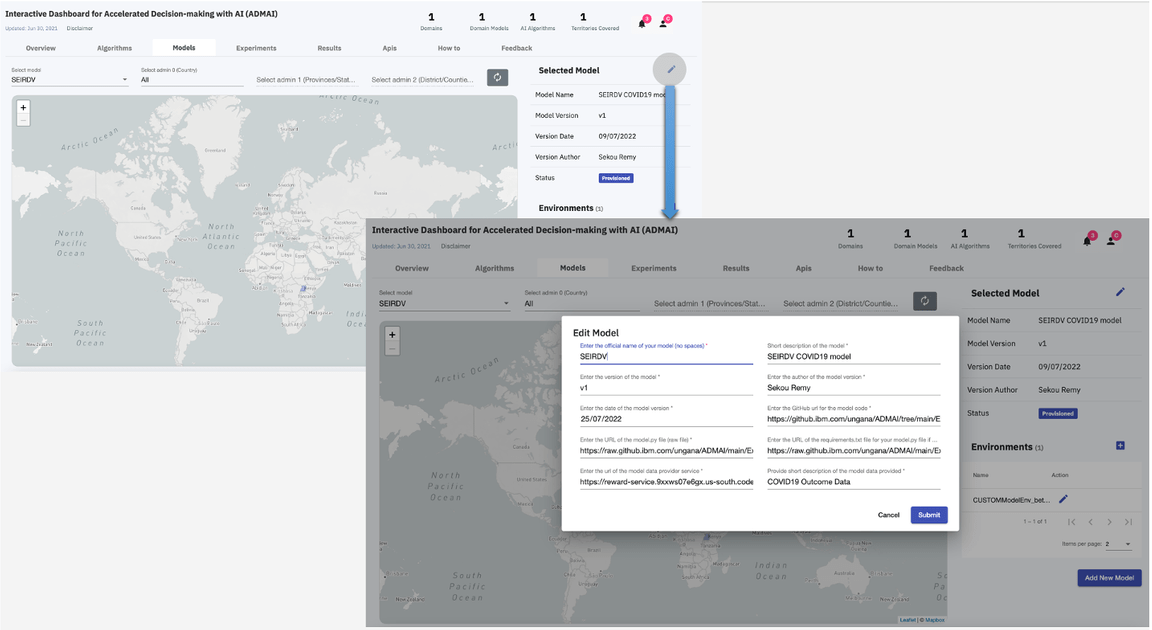Viewport: 1152px width, 630px height.
Task: Switch to Experiments tab in undimmed dashboard
Action: [x=256, y=48]
